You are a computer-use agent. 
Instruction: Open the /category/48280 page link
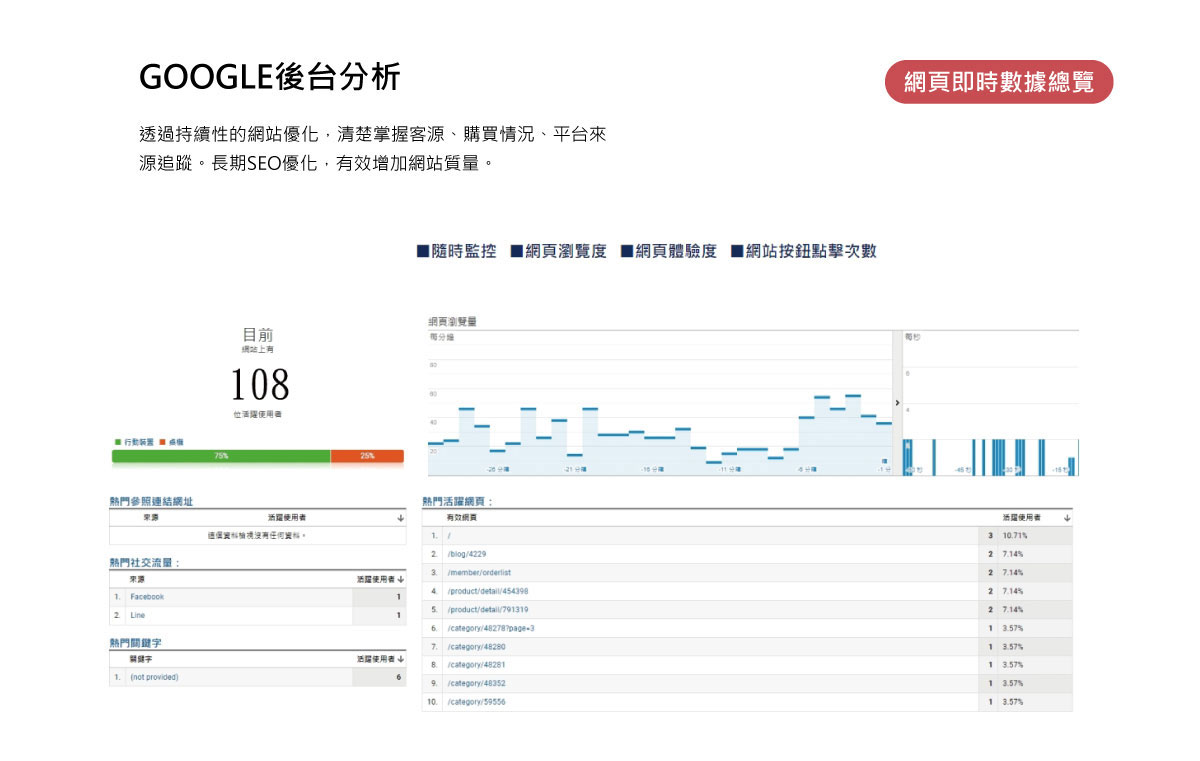tap(476, 647)
